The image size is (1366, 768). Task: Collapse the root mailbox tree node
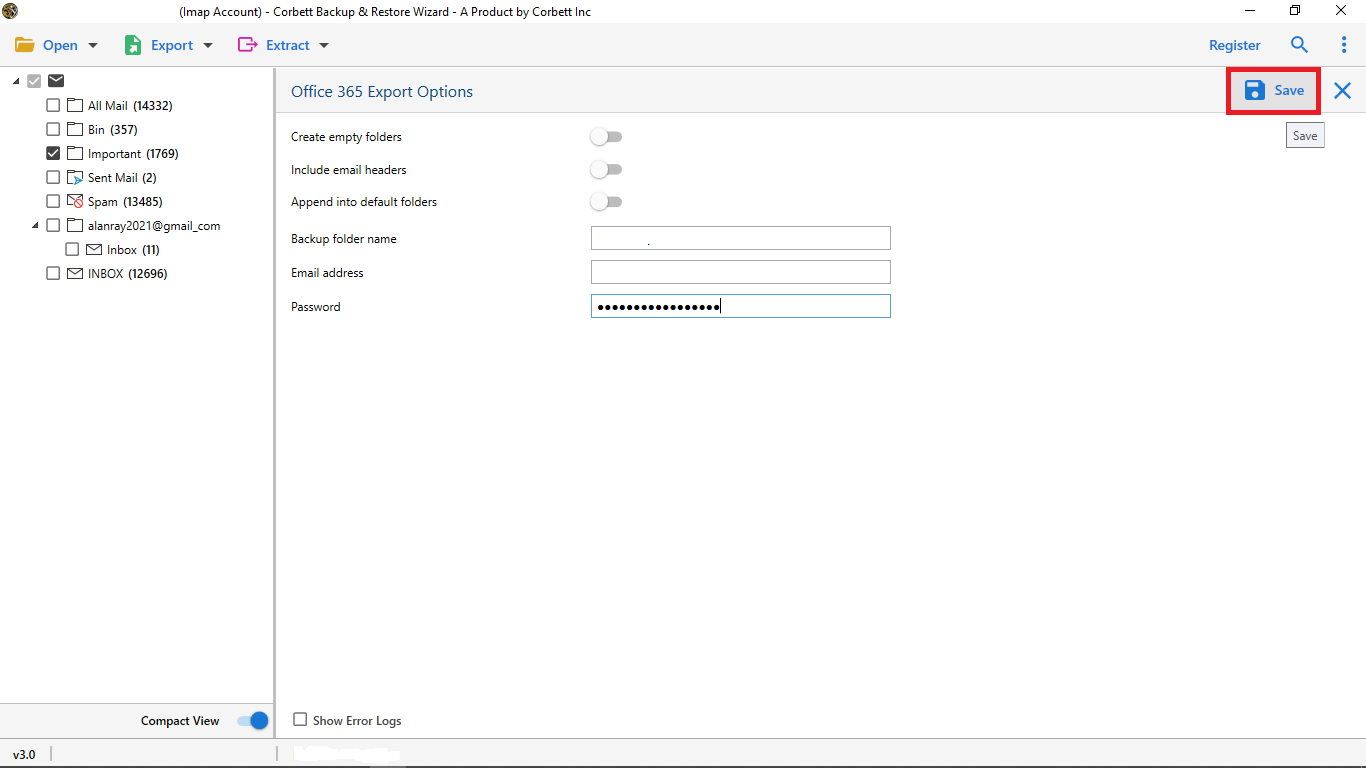pyautogui.click(x=17, y=82)
